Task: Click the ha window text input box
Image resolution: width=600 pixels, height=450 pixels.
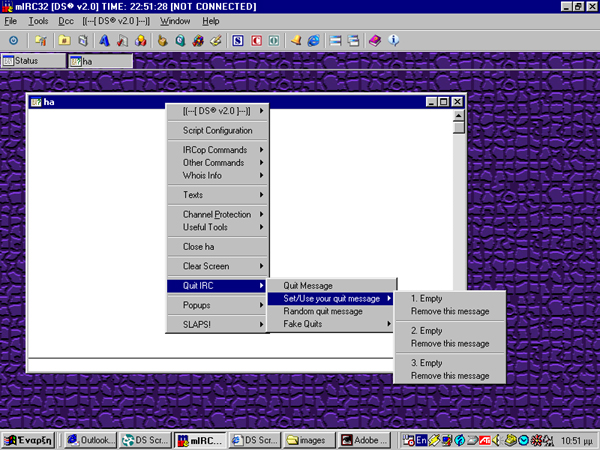Action: (211, 365)
